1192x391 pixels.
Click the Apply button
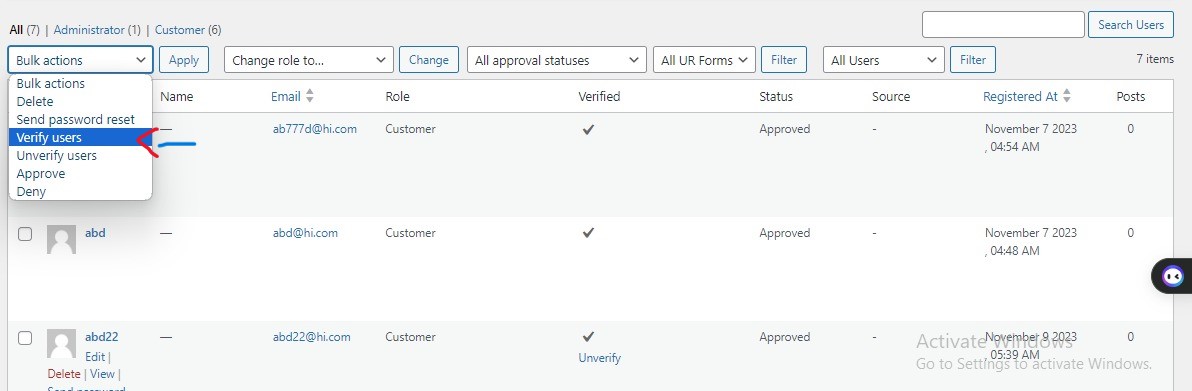pyautogui.click(x=184, y=60)
